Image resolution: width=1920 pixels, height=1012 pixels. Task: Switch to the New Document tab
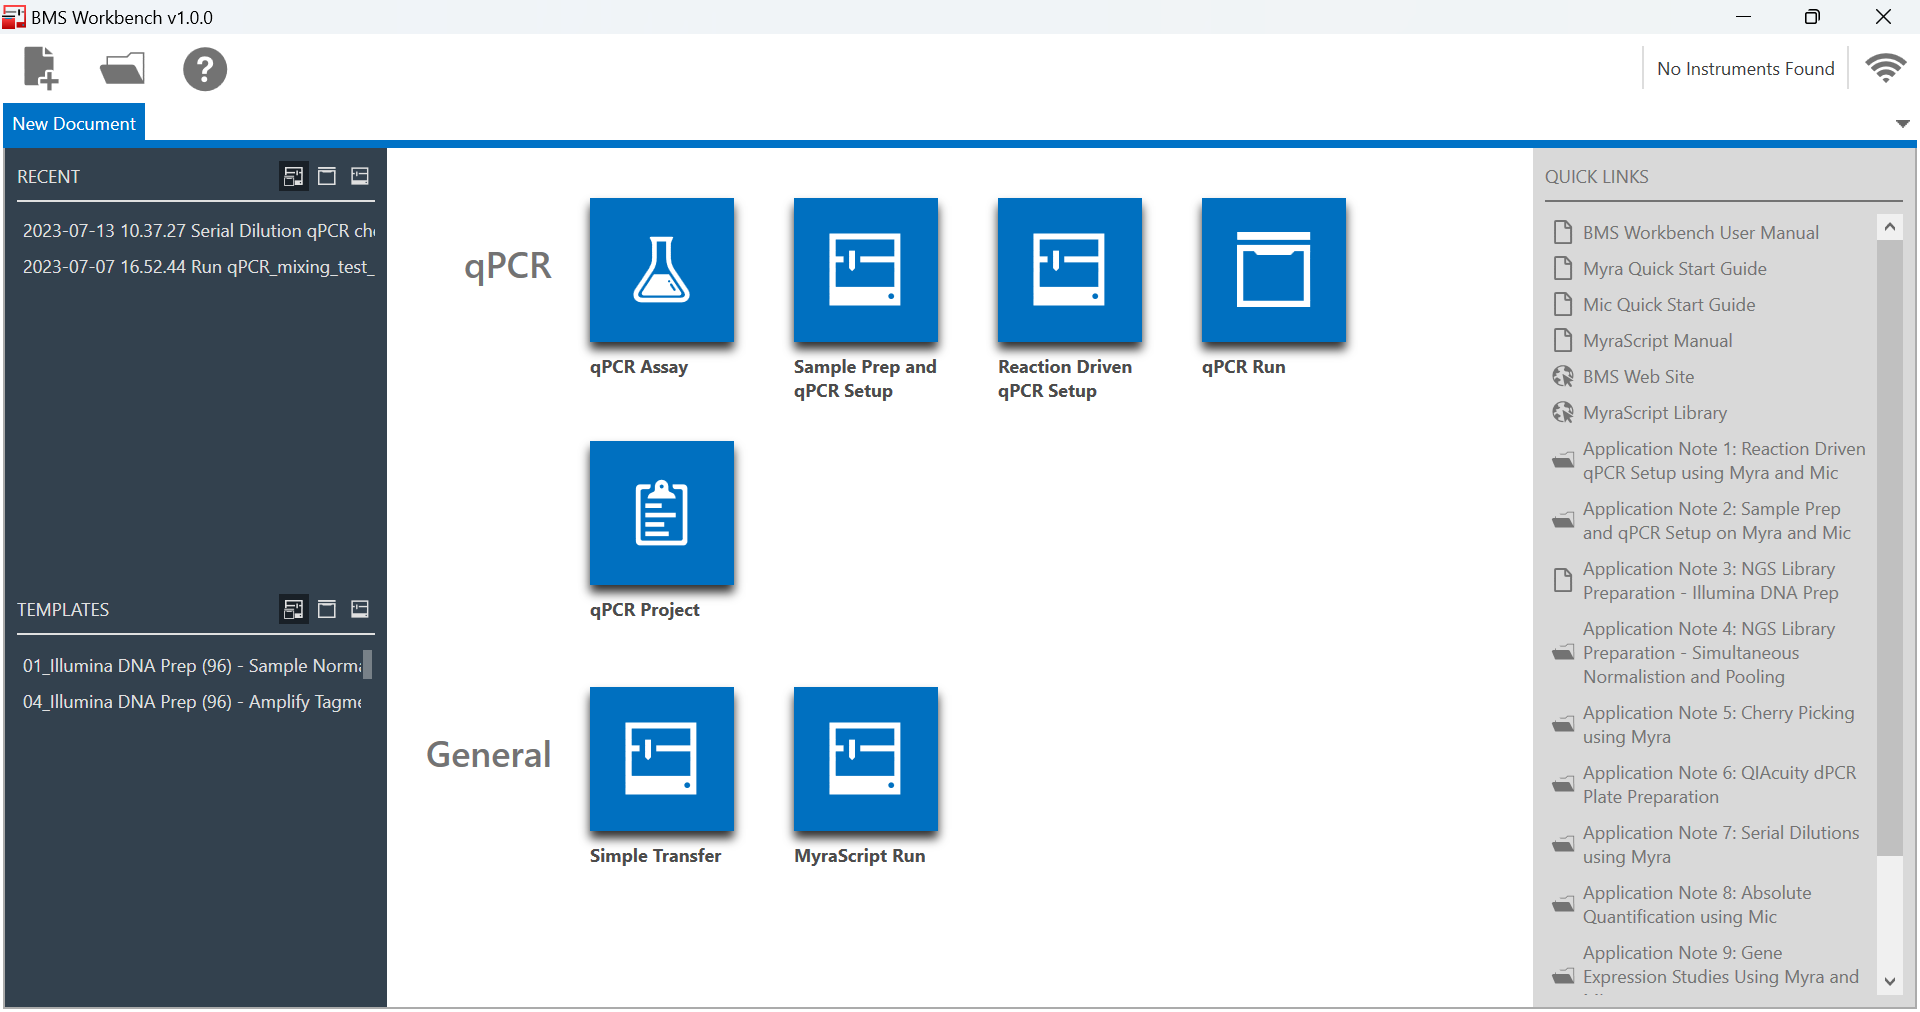point(74,123)
